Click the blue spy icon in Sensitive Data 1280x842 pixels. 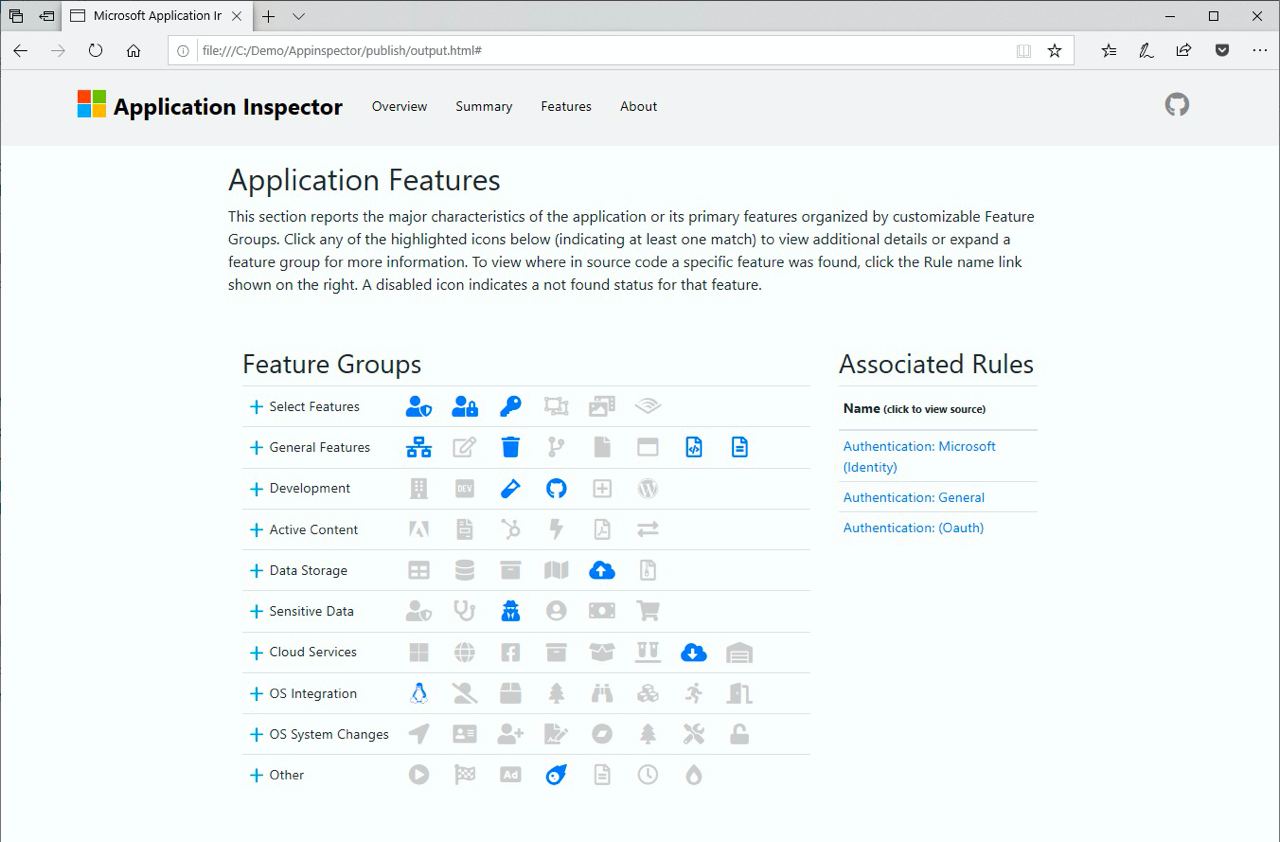[x=510, y=611]
